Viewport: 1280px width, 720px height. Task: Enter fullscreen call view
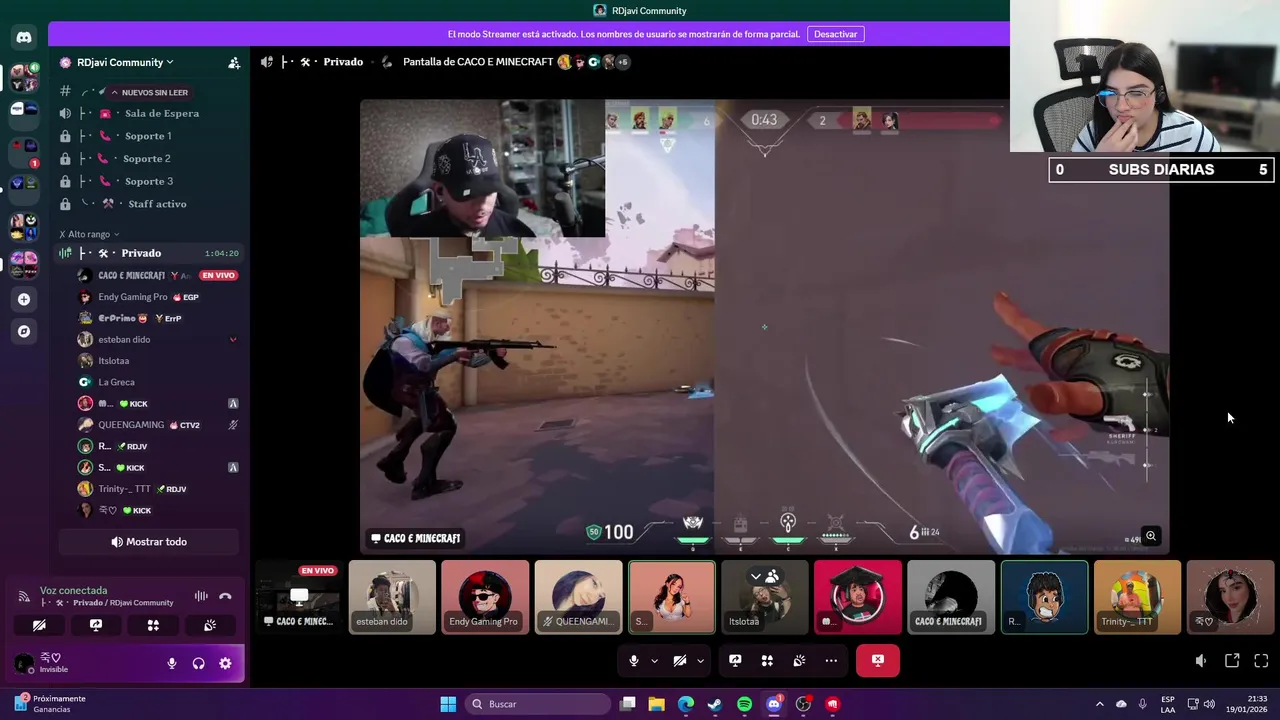(x=1261, y=661)
